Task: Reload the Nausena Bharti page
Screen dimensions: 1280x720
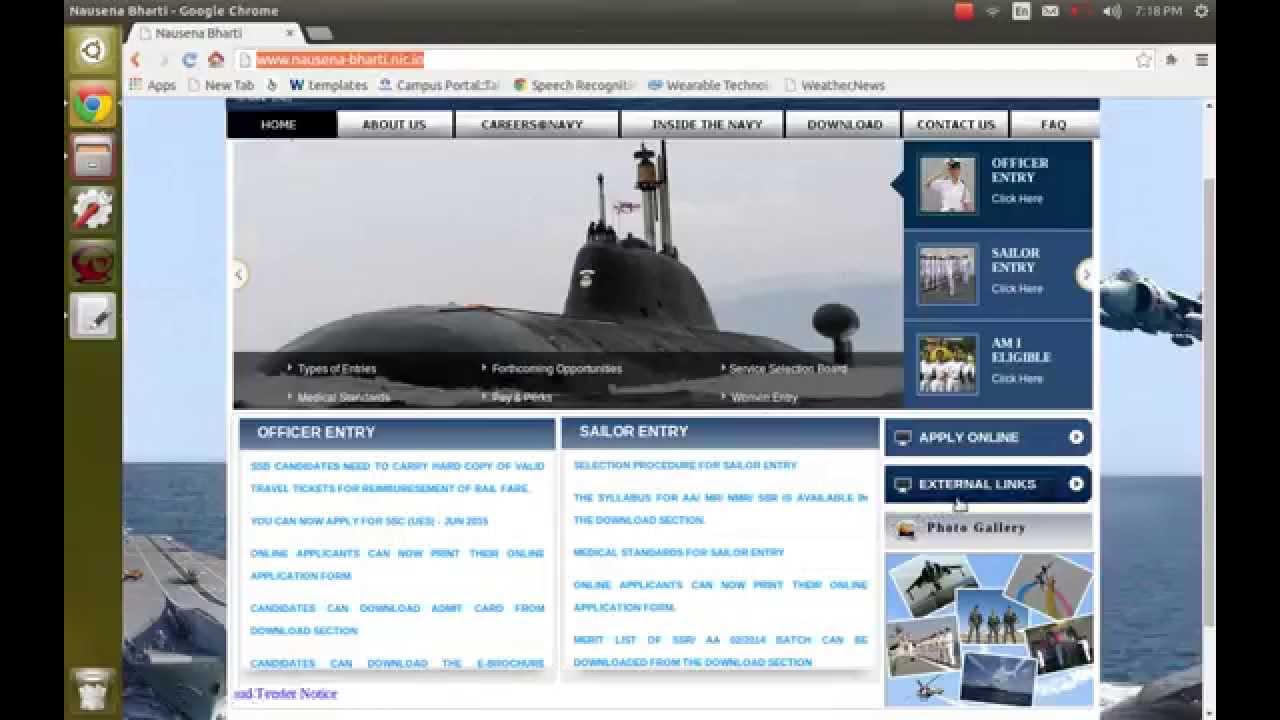Action: 189,60
